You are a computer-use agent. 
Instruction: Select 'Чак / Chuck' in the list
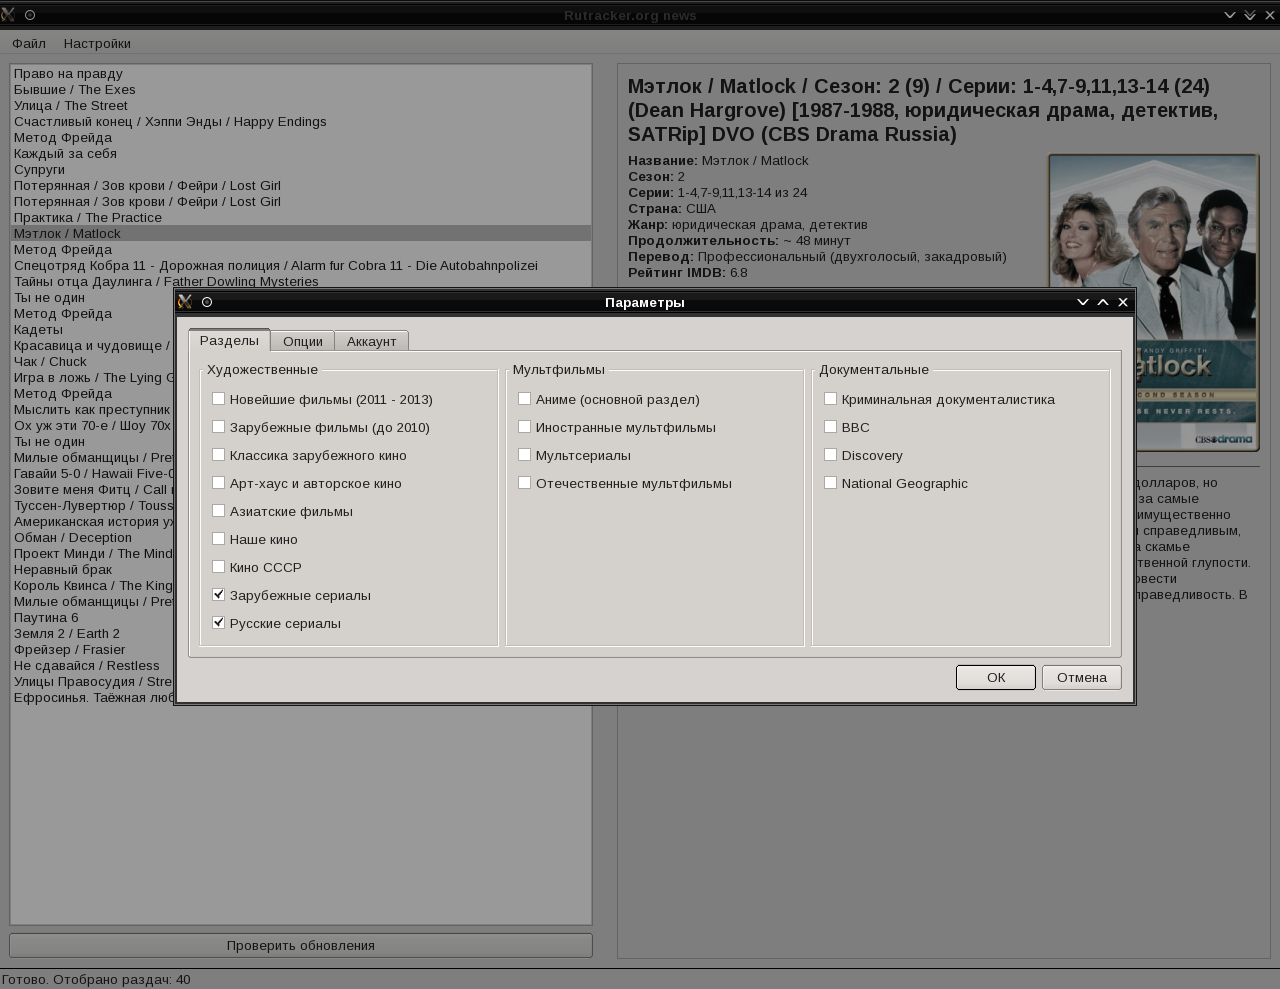point(93,361)
